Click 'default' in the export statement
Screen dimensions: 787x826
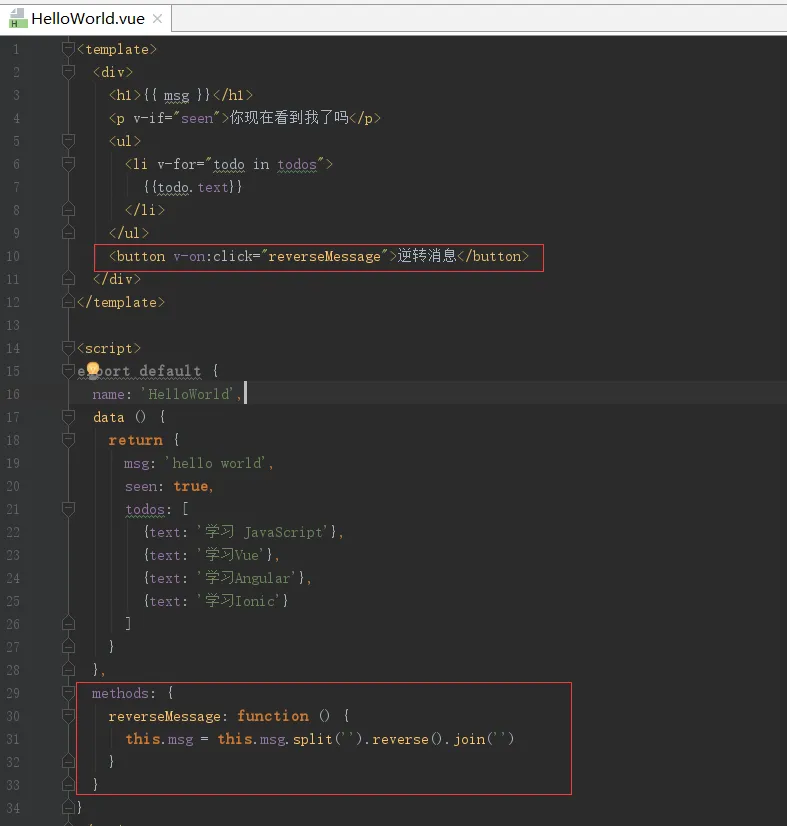coord(170,371)
